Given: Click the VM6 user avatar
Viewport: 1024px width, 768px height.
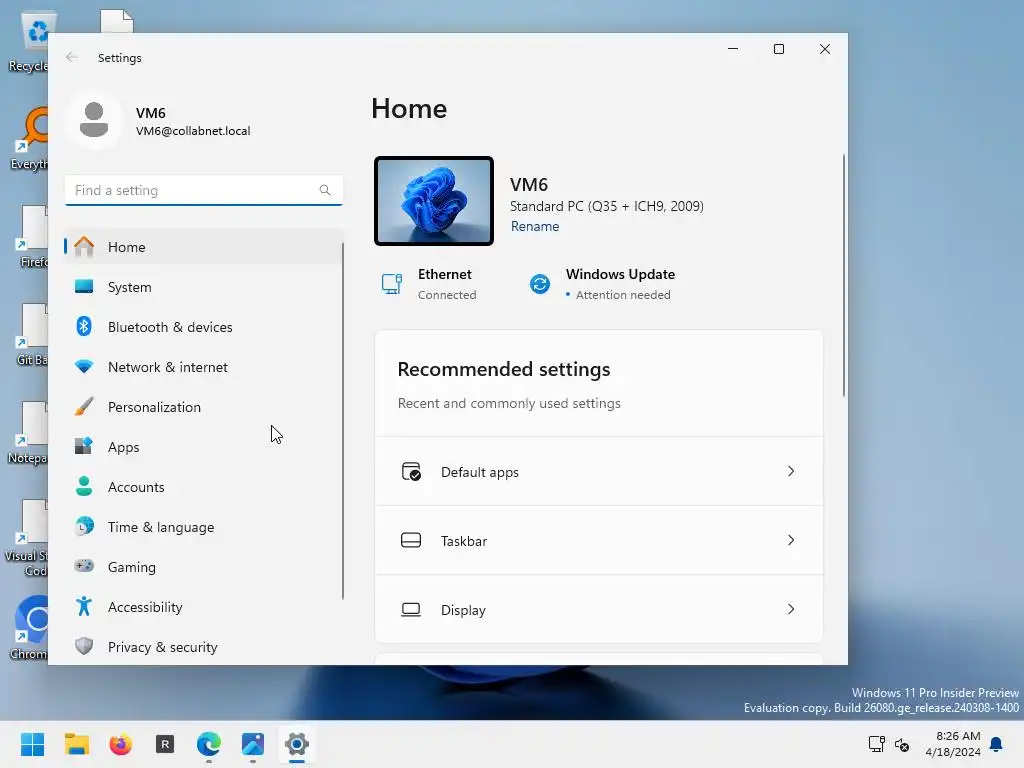Looking at the screenshot, I should tap(94, 120).
